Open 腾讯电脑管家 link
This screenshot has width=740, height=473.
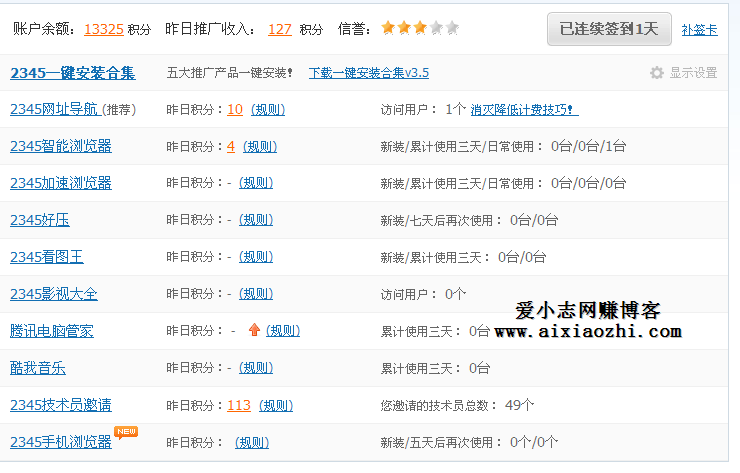(51, 331)
